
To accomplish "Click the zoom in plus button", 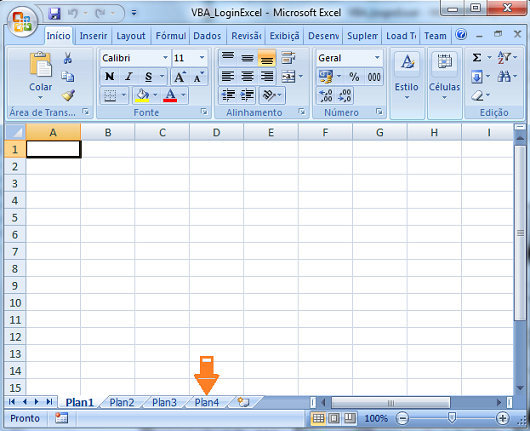I will (502, 418).
